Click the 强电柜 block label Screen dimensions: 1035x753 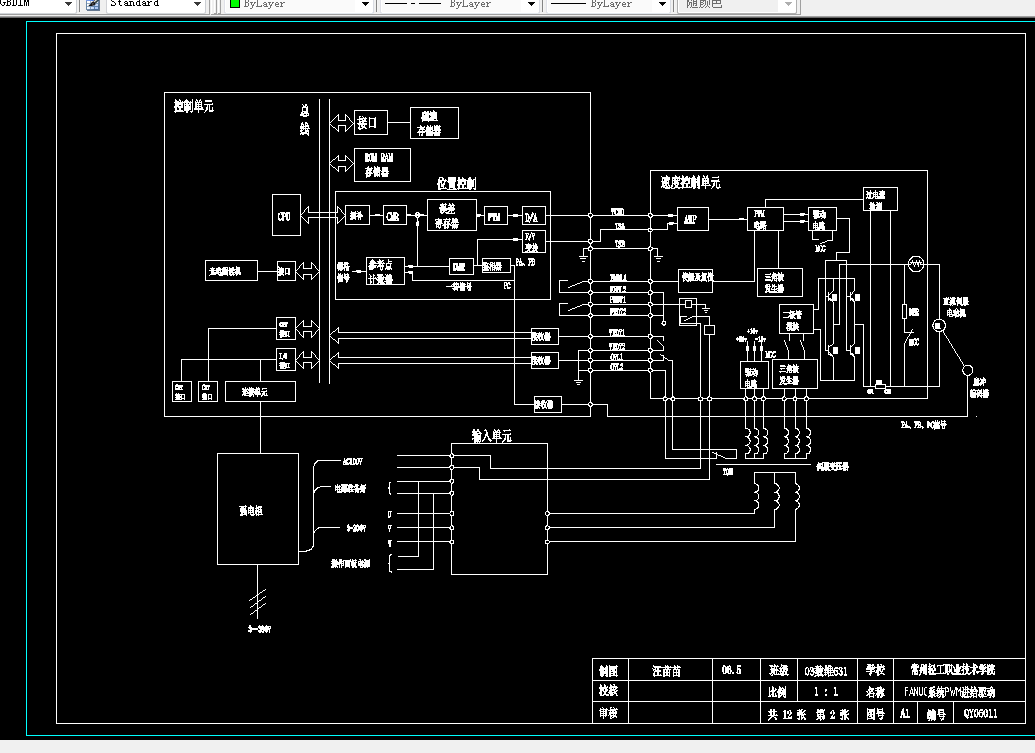point(251,510)
